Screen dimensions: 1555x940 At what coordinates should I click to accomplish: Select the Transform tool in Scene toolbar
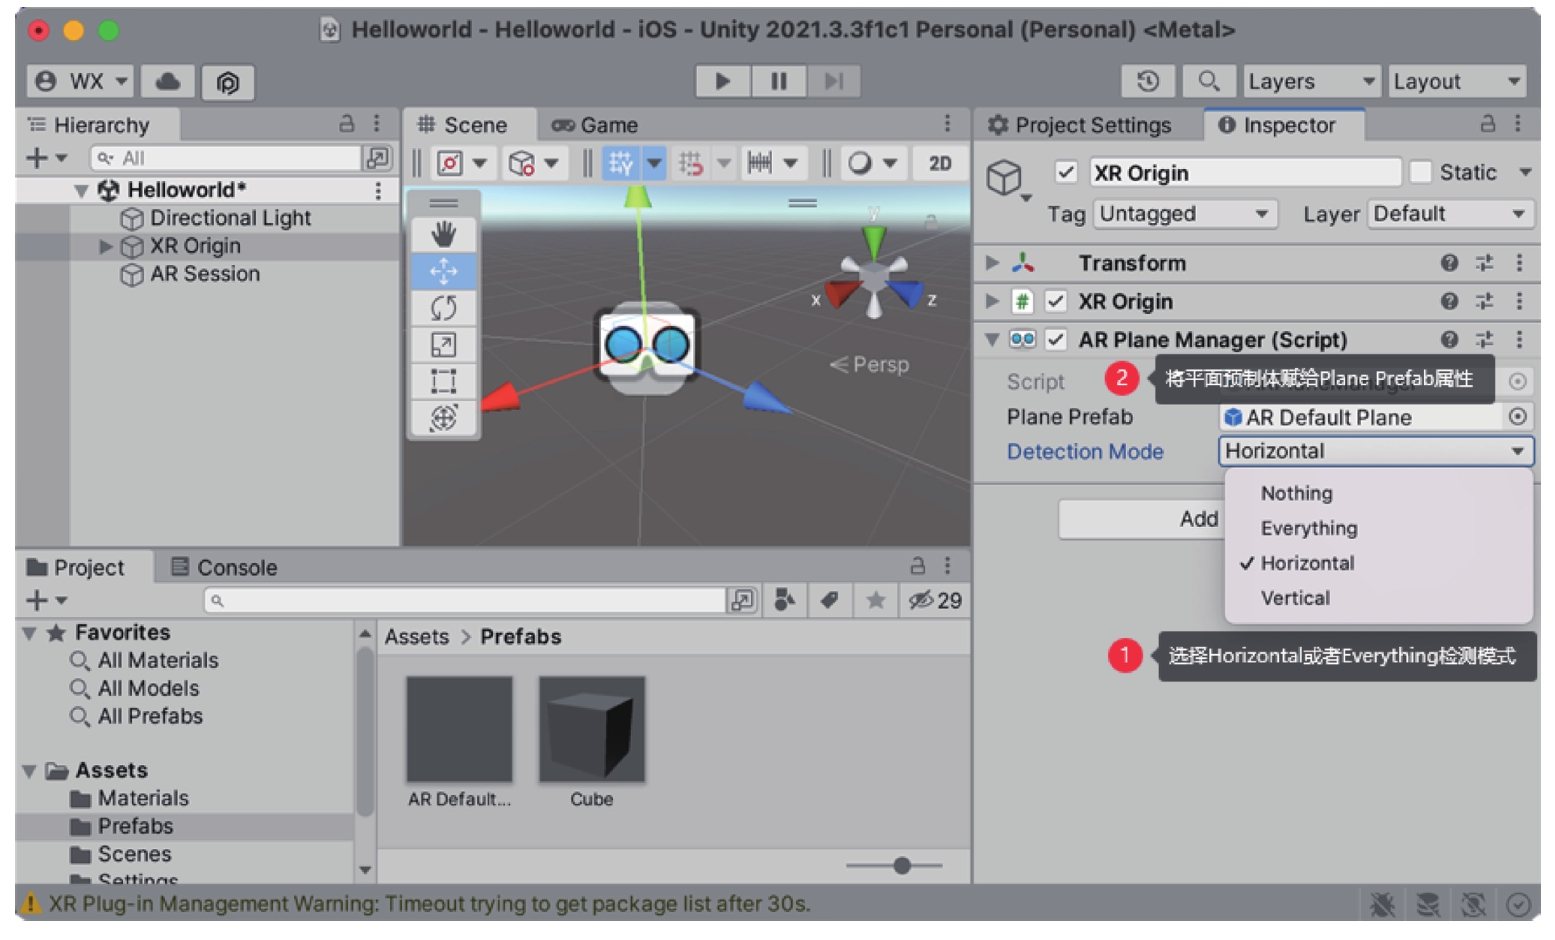[x=443, y=417]
